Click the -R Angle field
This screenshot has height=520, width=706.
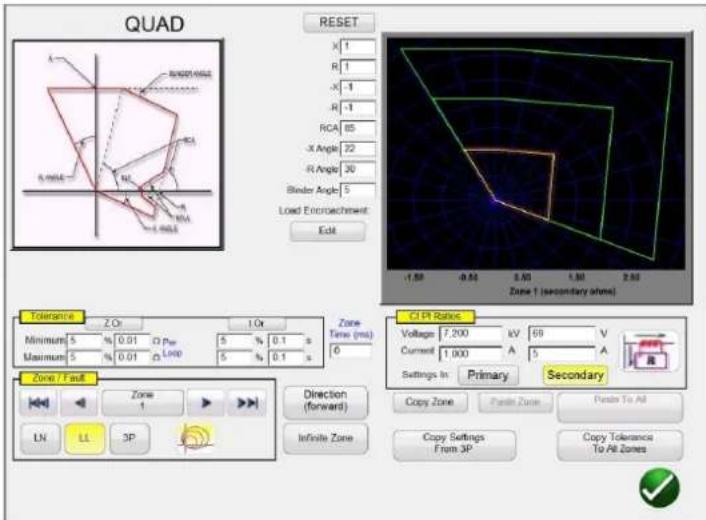coord(358,170)
